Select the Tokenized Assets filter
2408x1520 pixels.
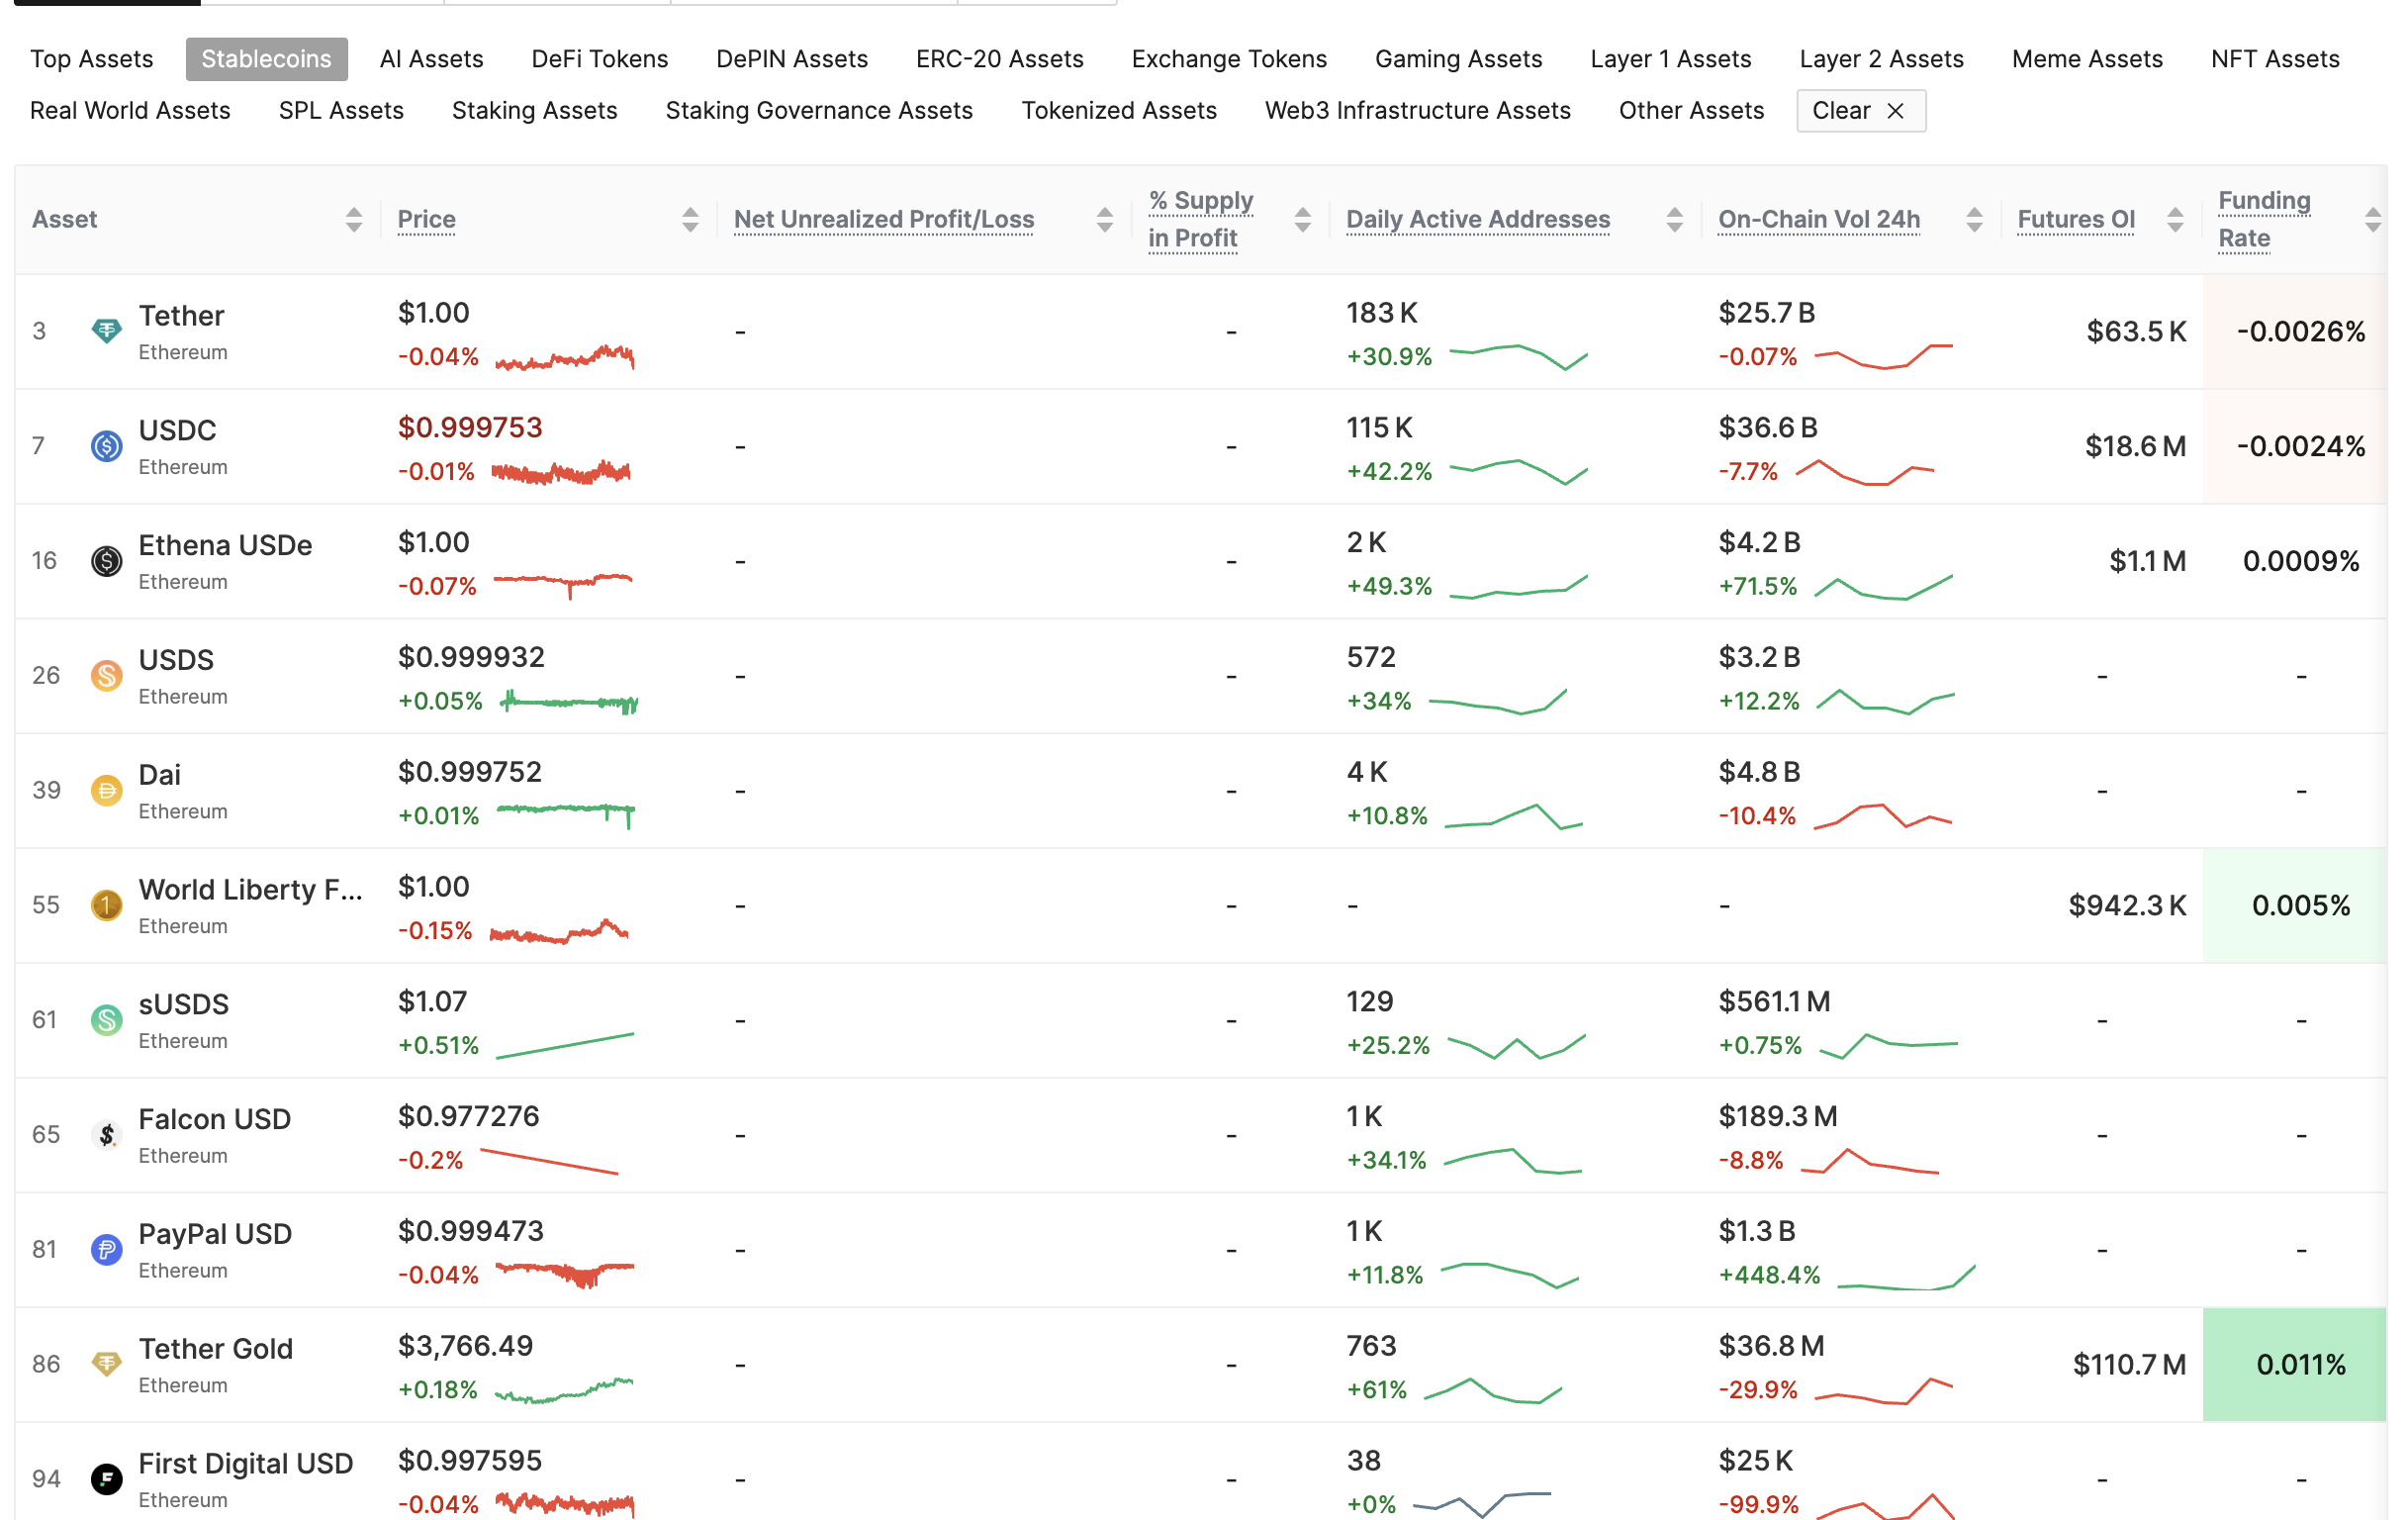click(x=1119, y=111)
